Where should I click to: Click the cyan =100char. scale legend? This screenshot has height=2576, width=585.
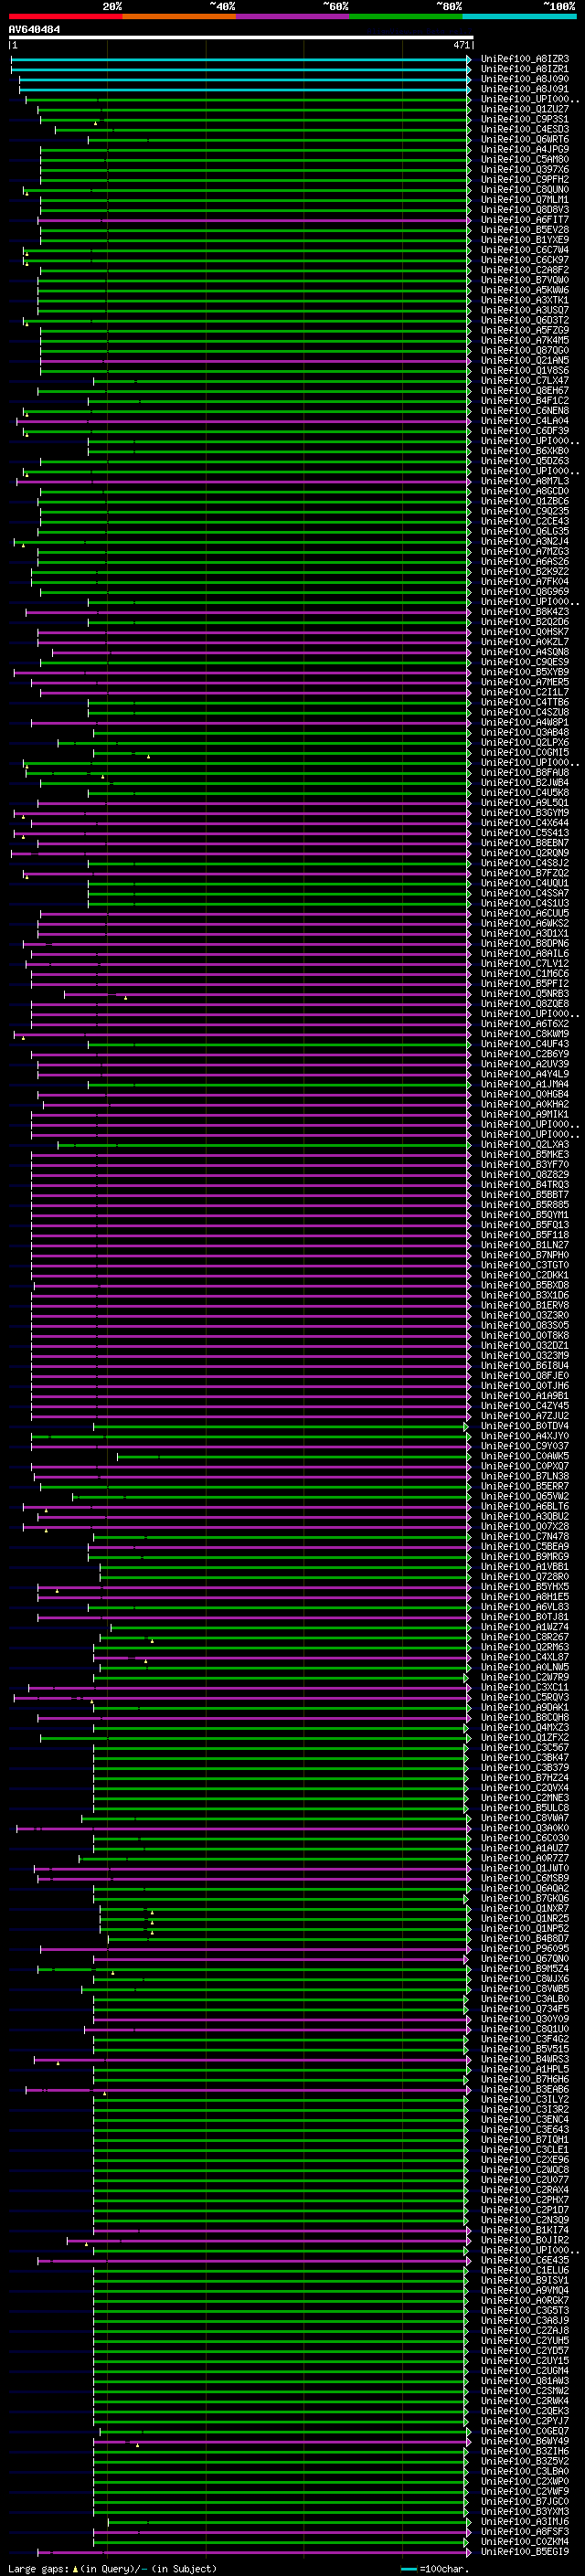coord(436,2569)
